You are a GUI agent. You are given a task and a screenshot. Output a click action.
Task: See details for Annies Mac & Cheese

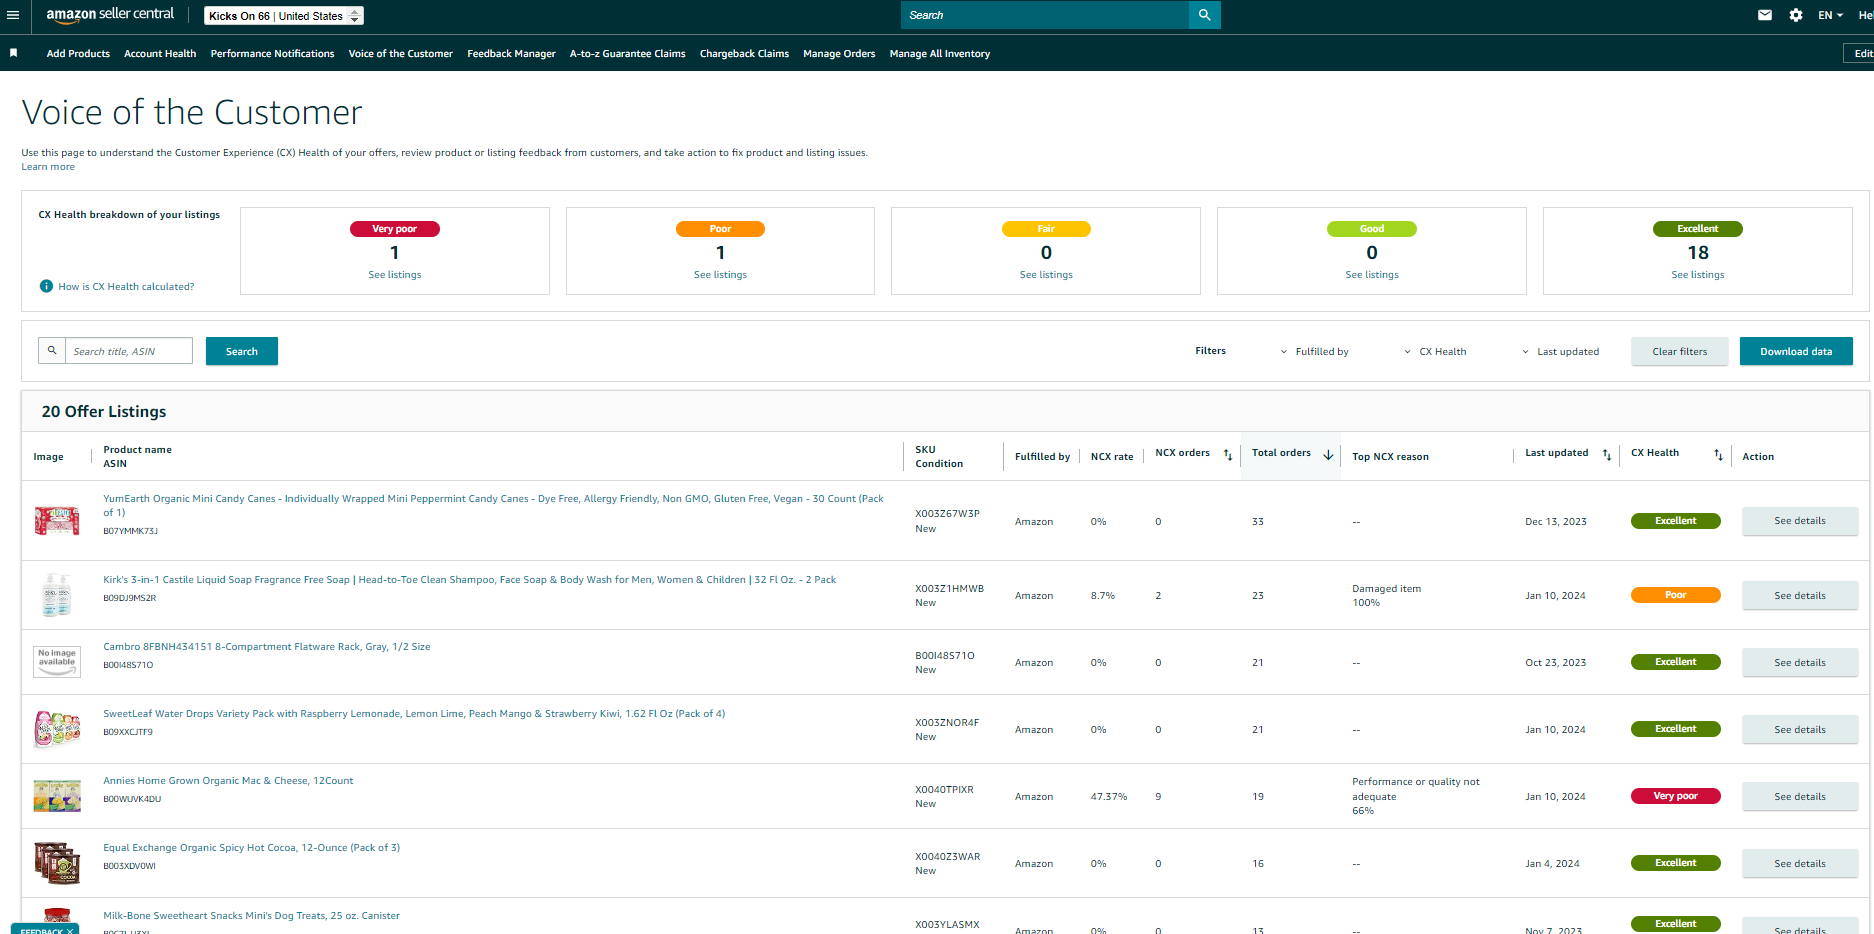(x=1800, y=797)
